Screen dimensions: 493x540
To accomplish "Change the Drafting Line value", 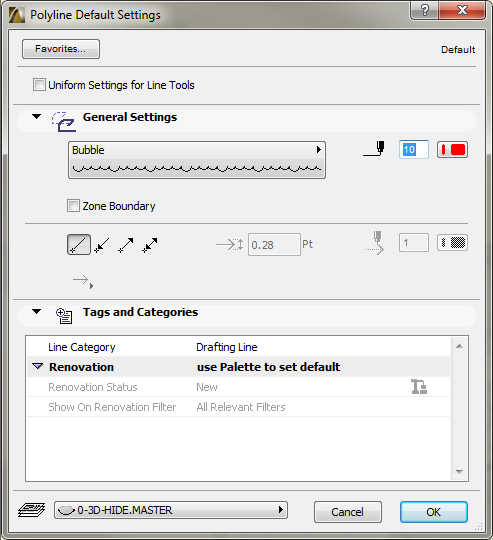I will coord(227,347).
